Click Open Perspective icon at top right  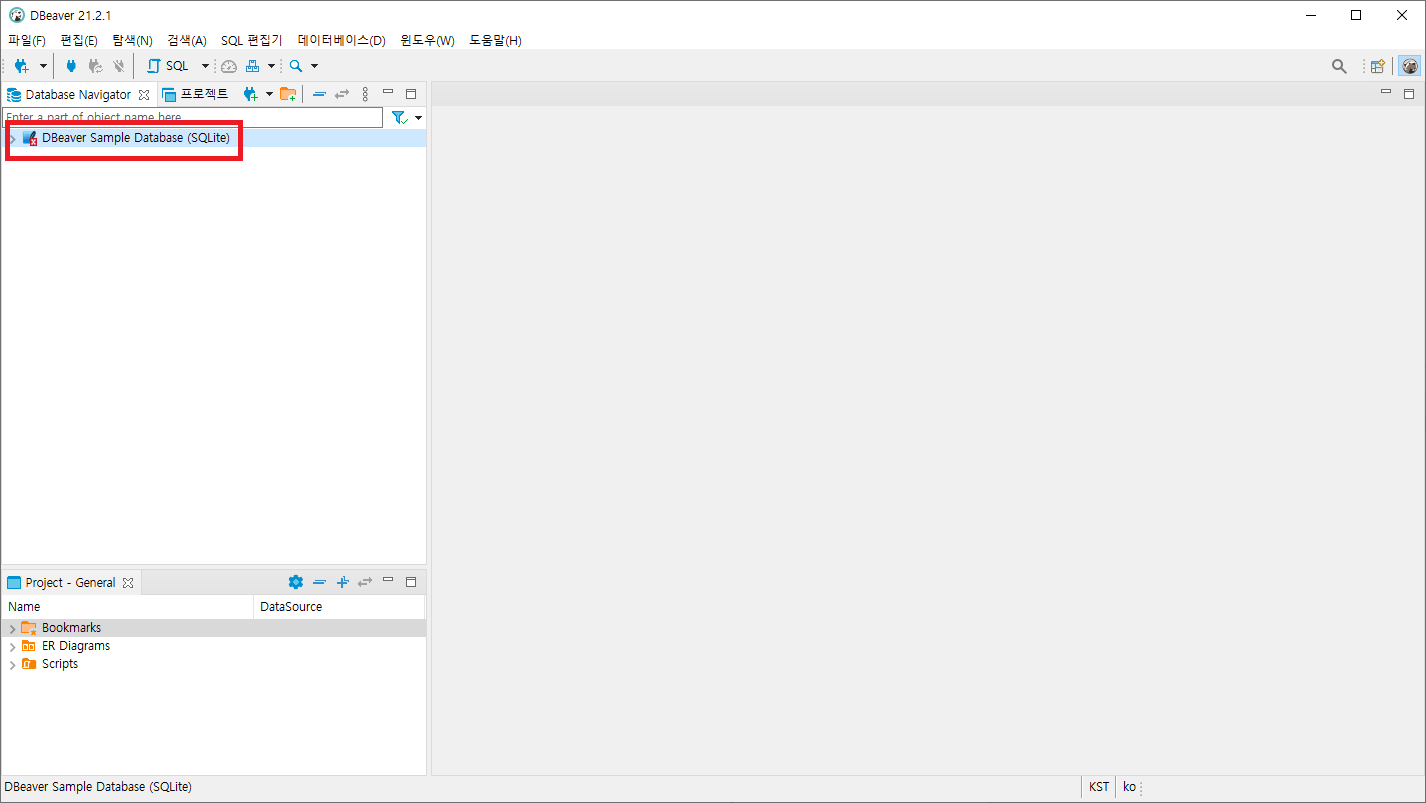coord(1378,66)
